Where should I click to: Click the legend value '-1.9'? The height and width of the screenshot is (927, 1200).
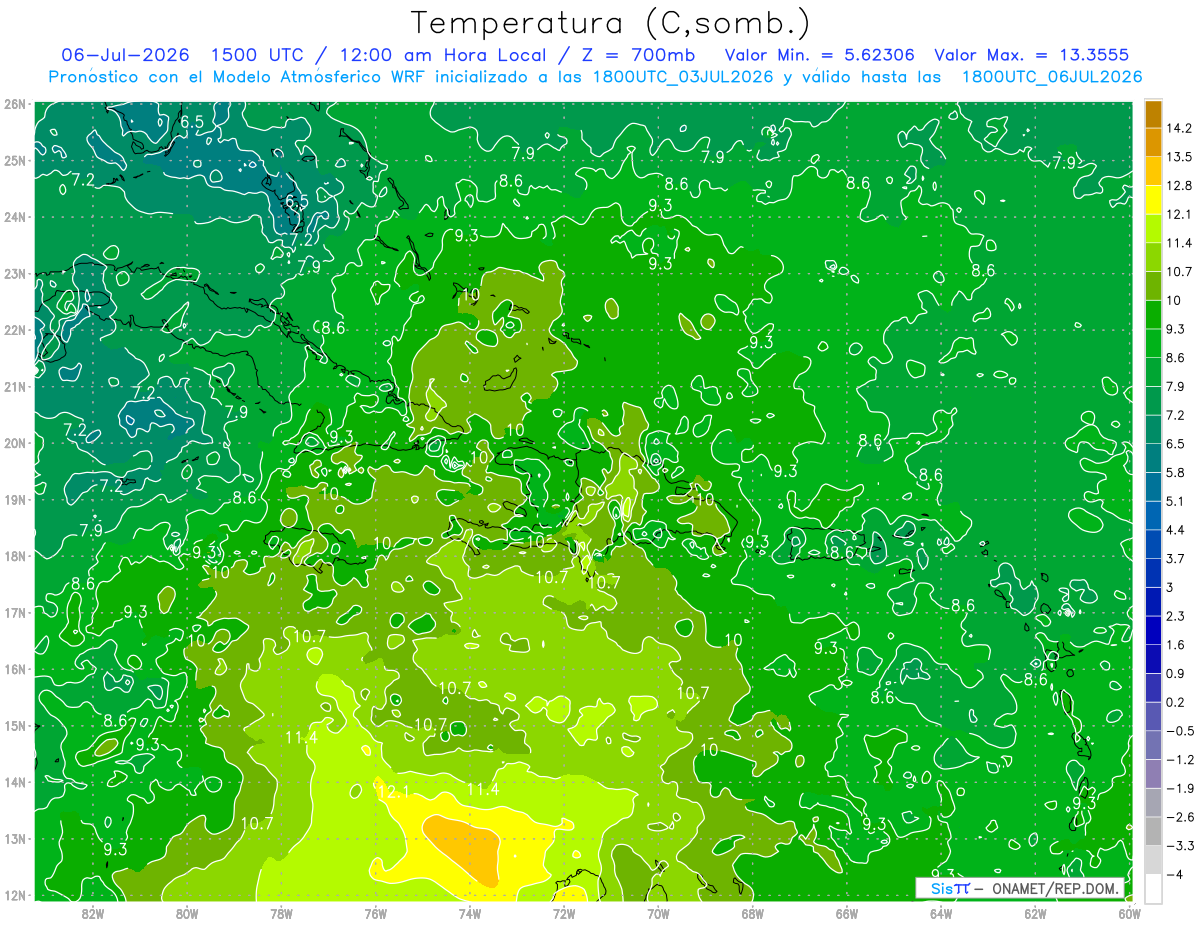tap(1179, 788)
